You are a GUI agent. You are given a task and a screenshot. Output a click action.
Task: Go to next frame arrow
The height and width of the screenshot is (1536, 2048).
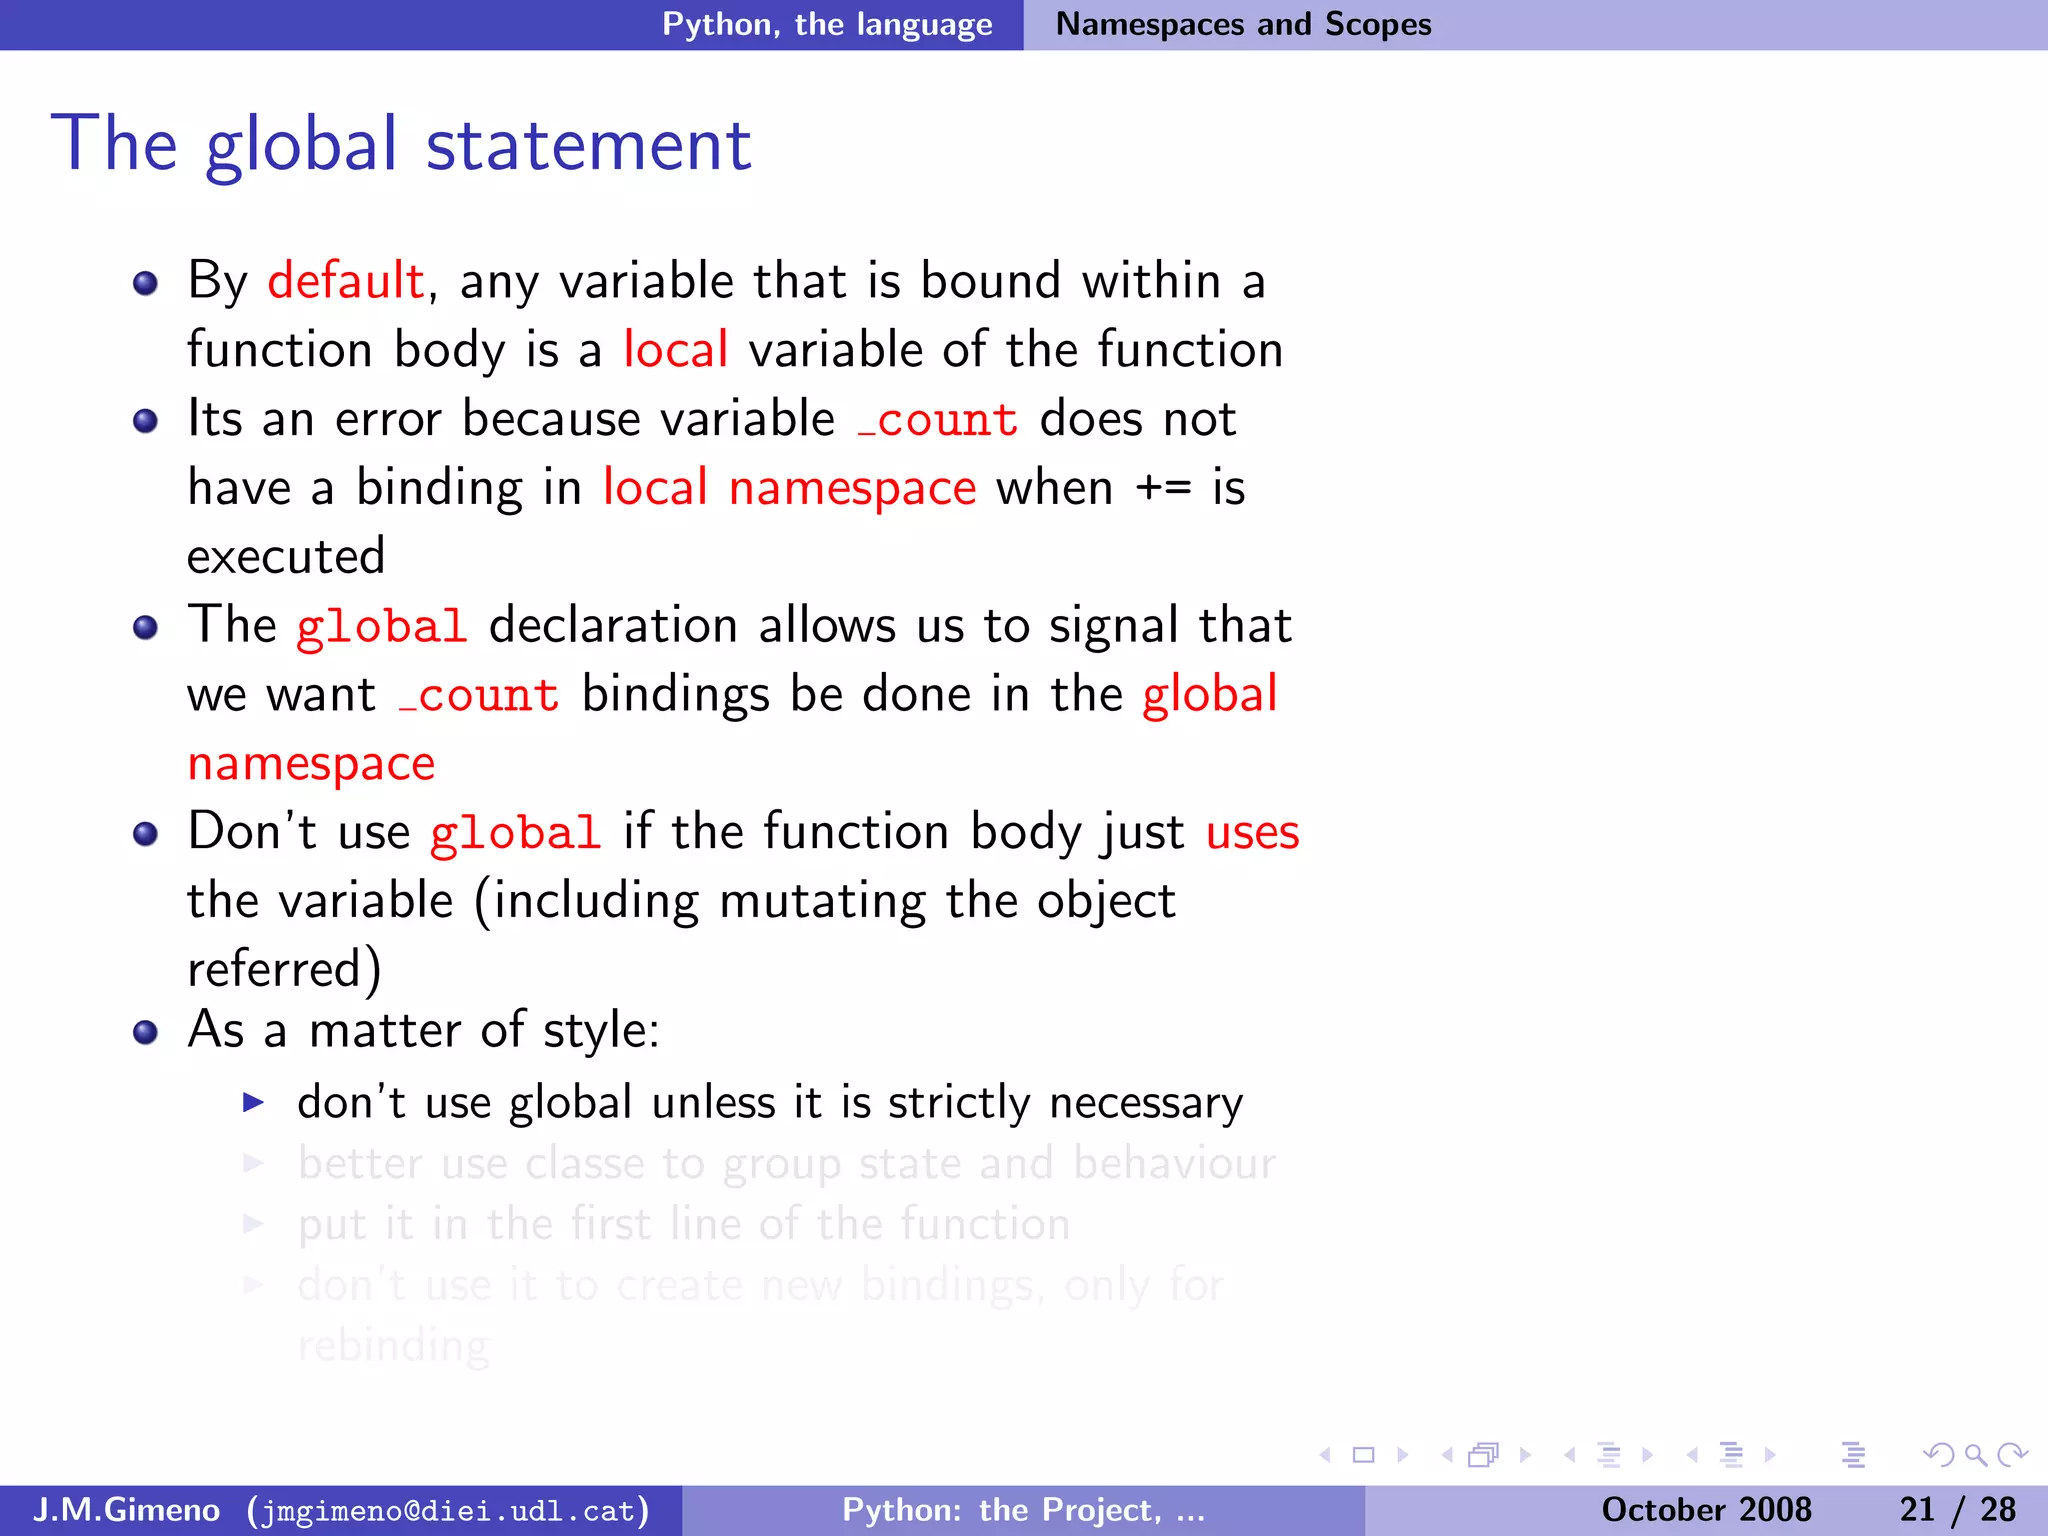point(1525,1455)
